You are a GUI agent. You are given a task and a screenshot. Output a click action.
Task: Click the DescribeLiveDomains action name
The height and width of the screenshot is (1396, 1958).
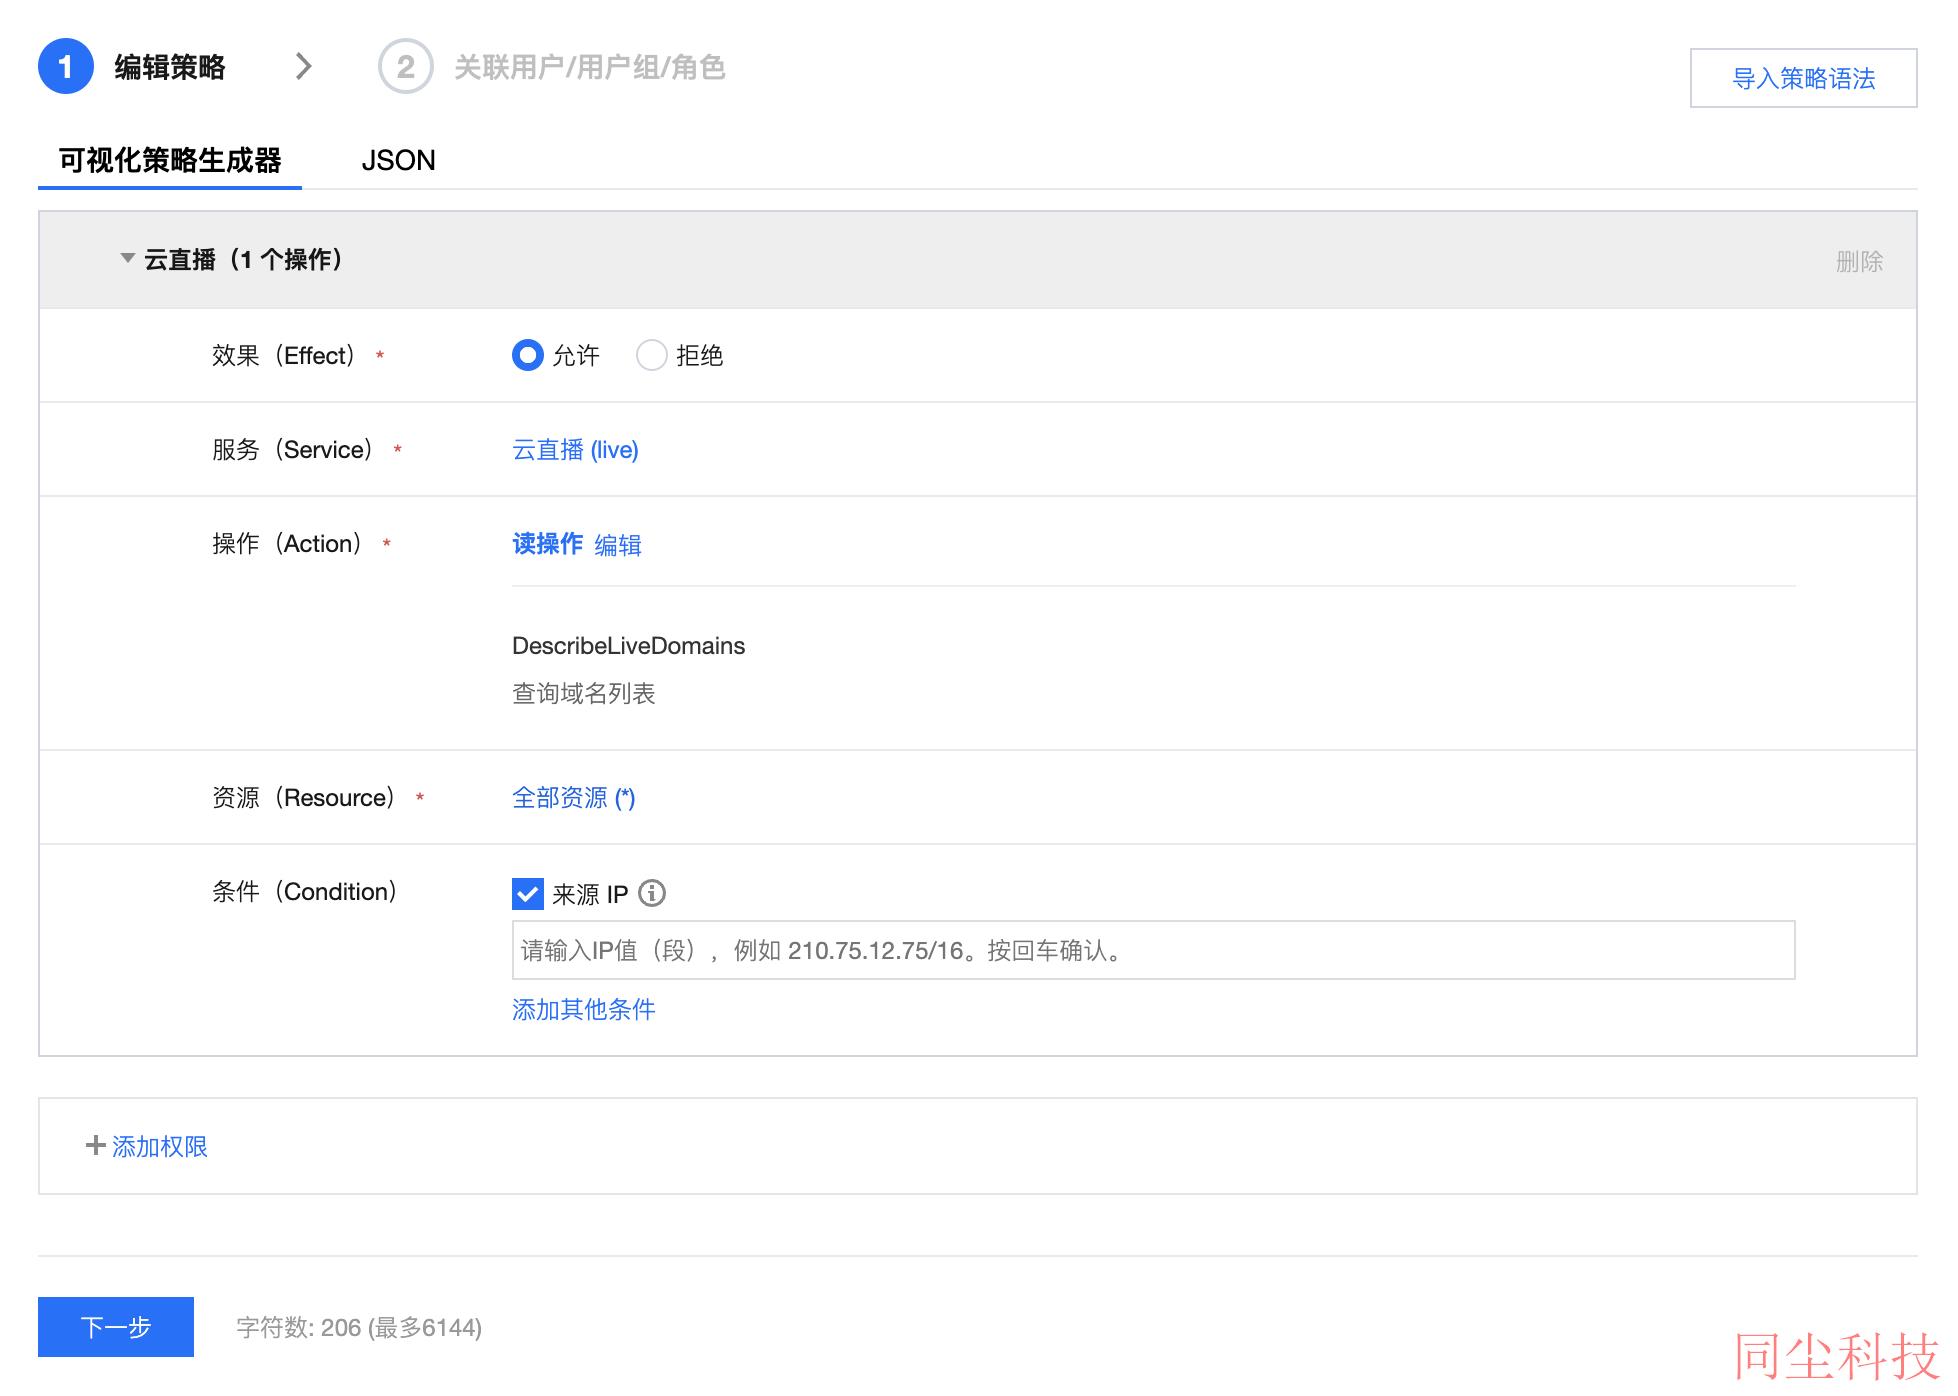click(x=628, y=646)
